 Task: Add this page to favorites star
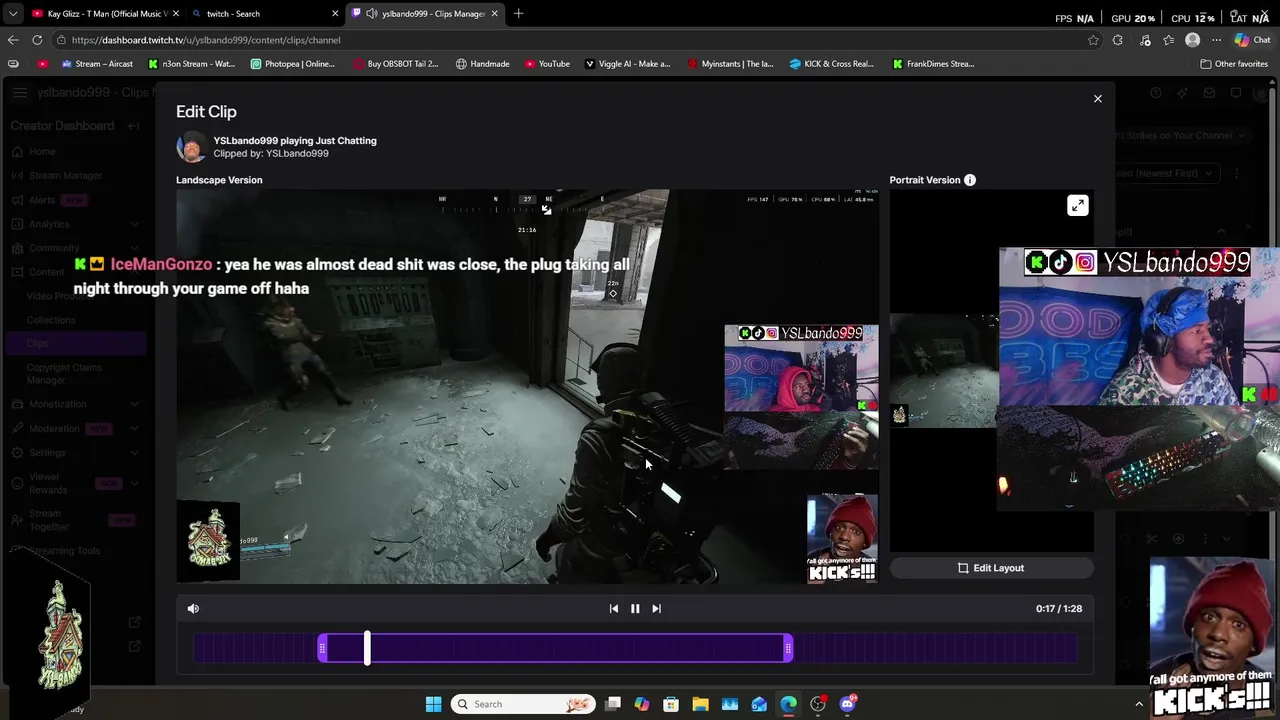1093,40
